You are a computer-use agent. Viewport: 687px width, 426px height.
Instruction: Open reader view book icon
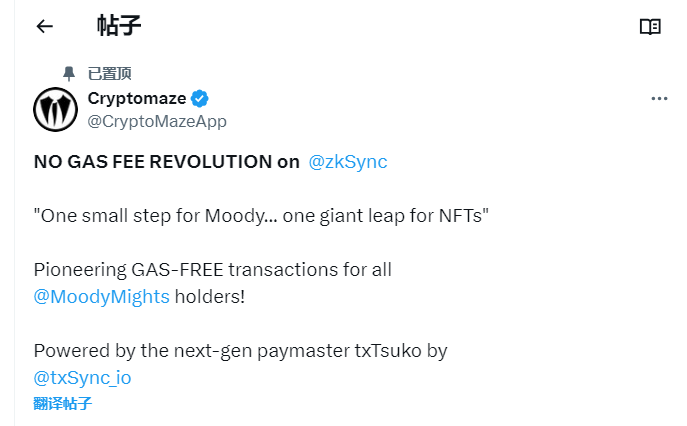pyautogui.click(x=650, y=27)
